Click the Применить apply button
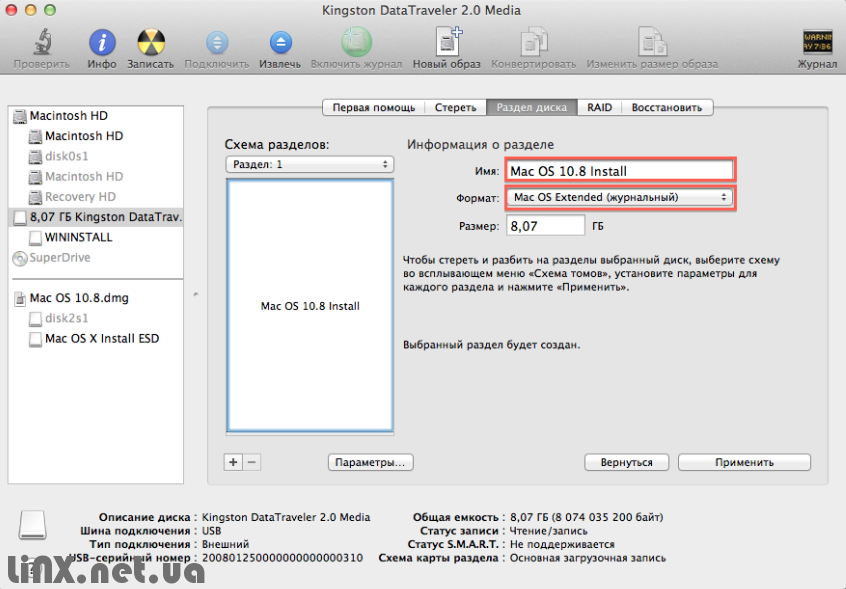The height and width of the screenshot is (589, 846). 744,462
